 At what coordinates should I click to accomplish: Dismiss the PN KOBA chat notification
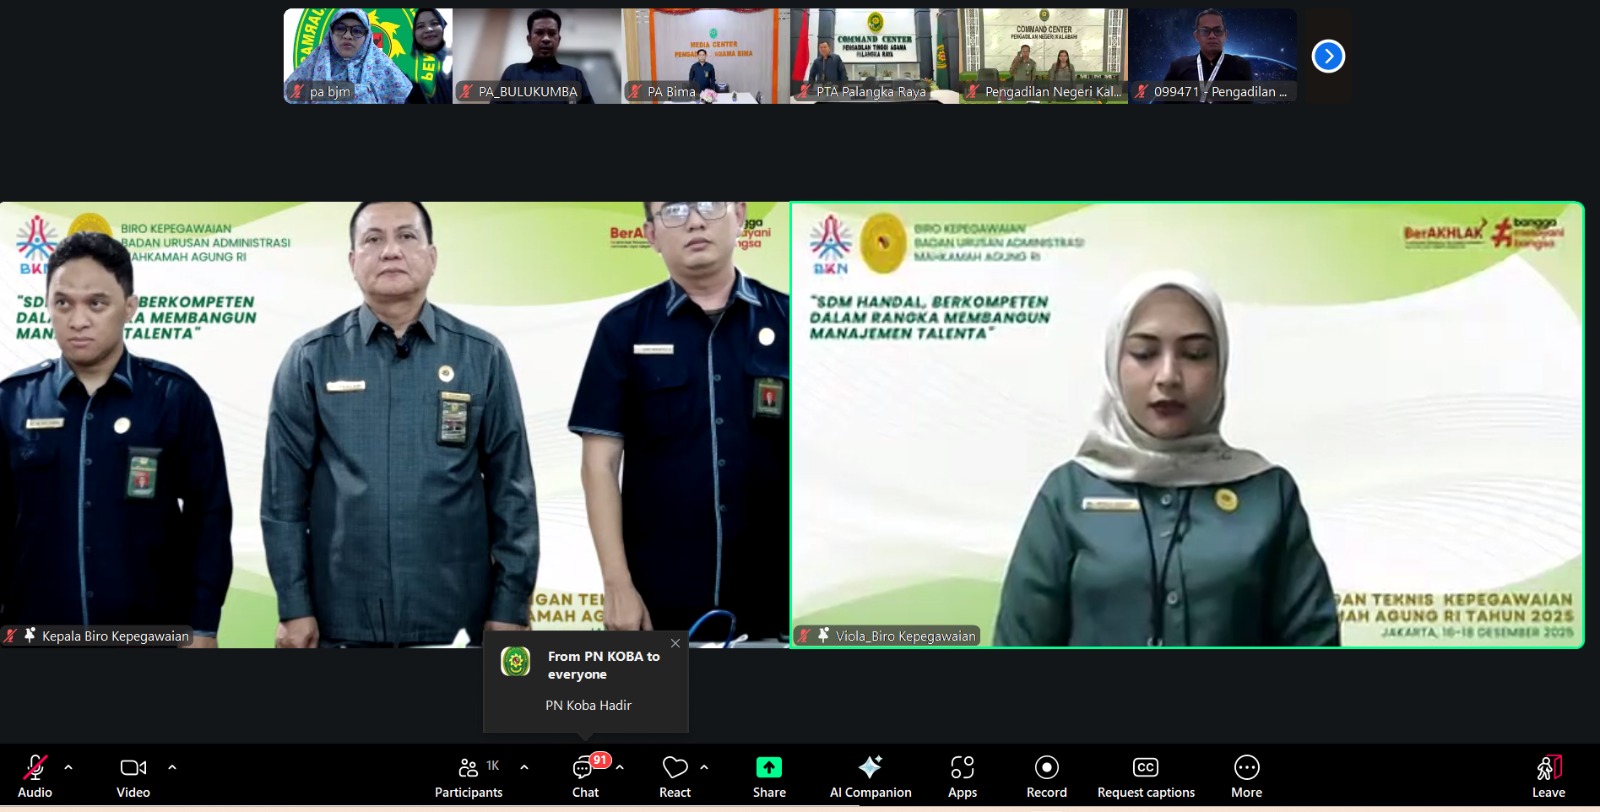pyautogui.click(x=675, y=644)
